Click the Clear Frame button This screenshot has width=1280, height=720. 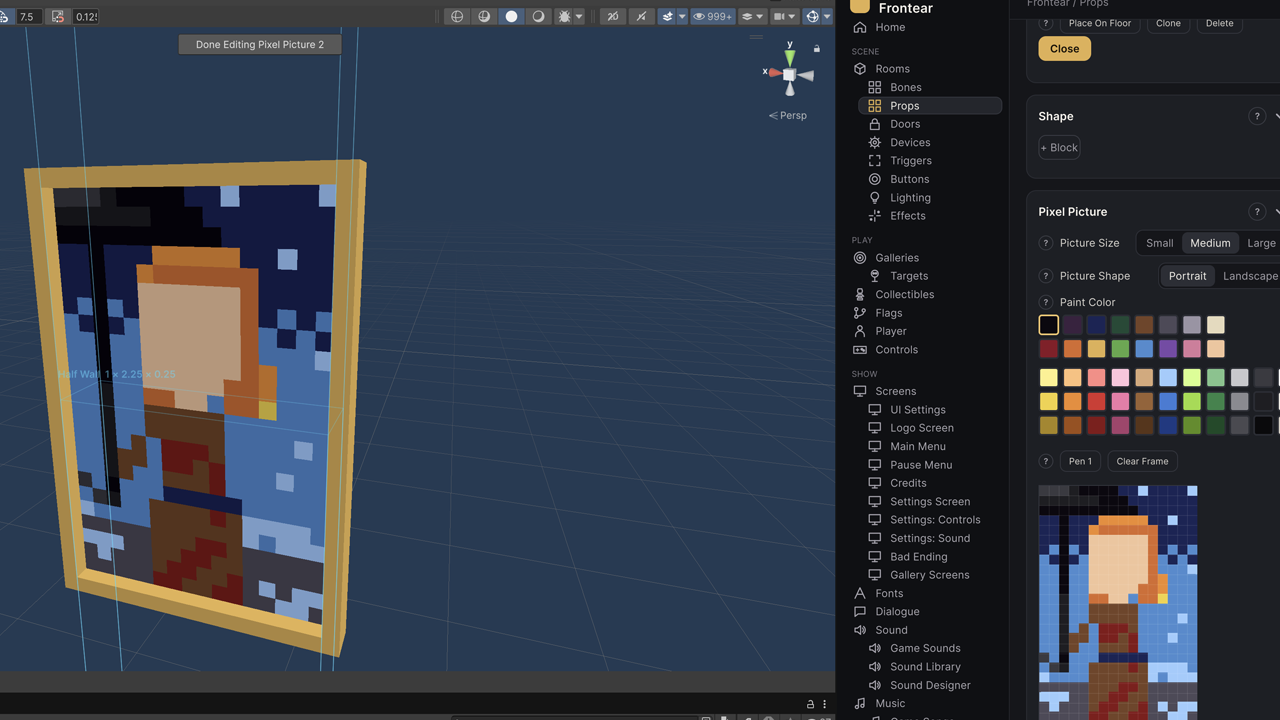[1142, 461]
